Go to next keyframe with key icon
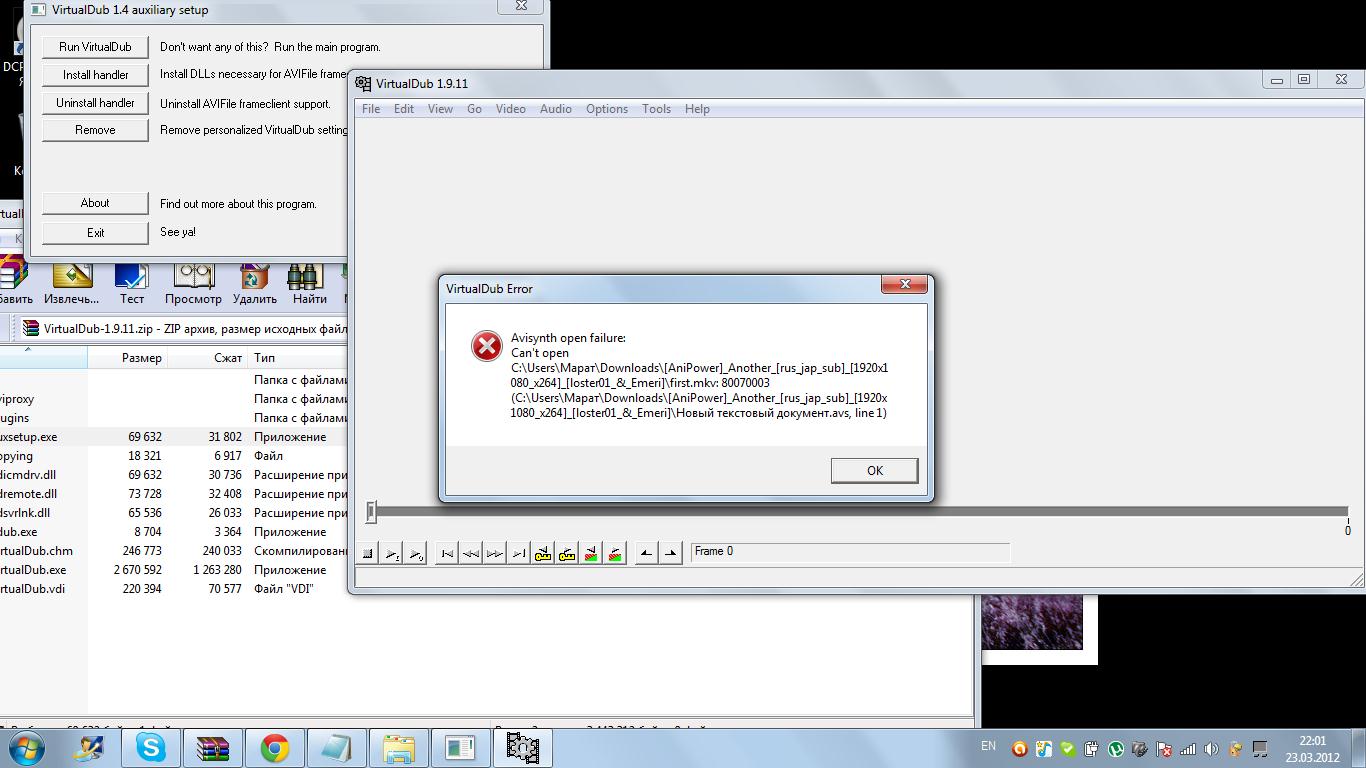The height and width of the screenshot is (768, 1366). point(567,553)
